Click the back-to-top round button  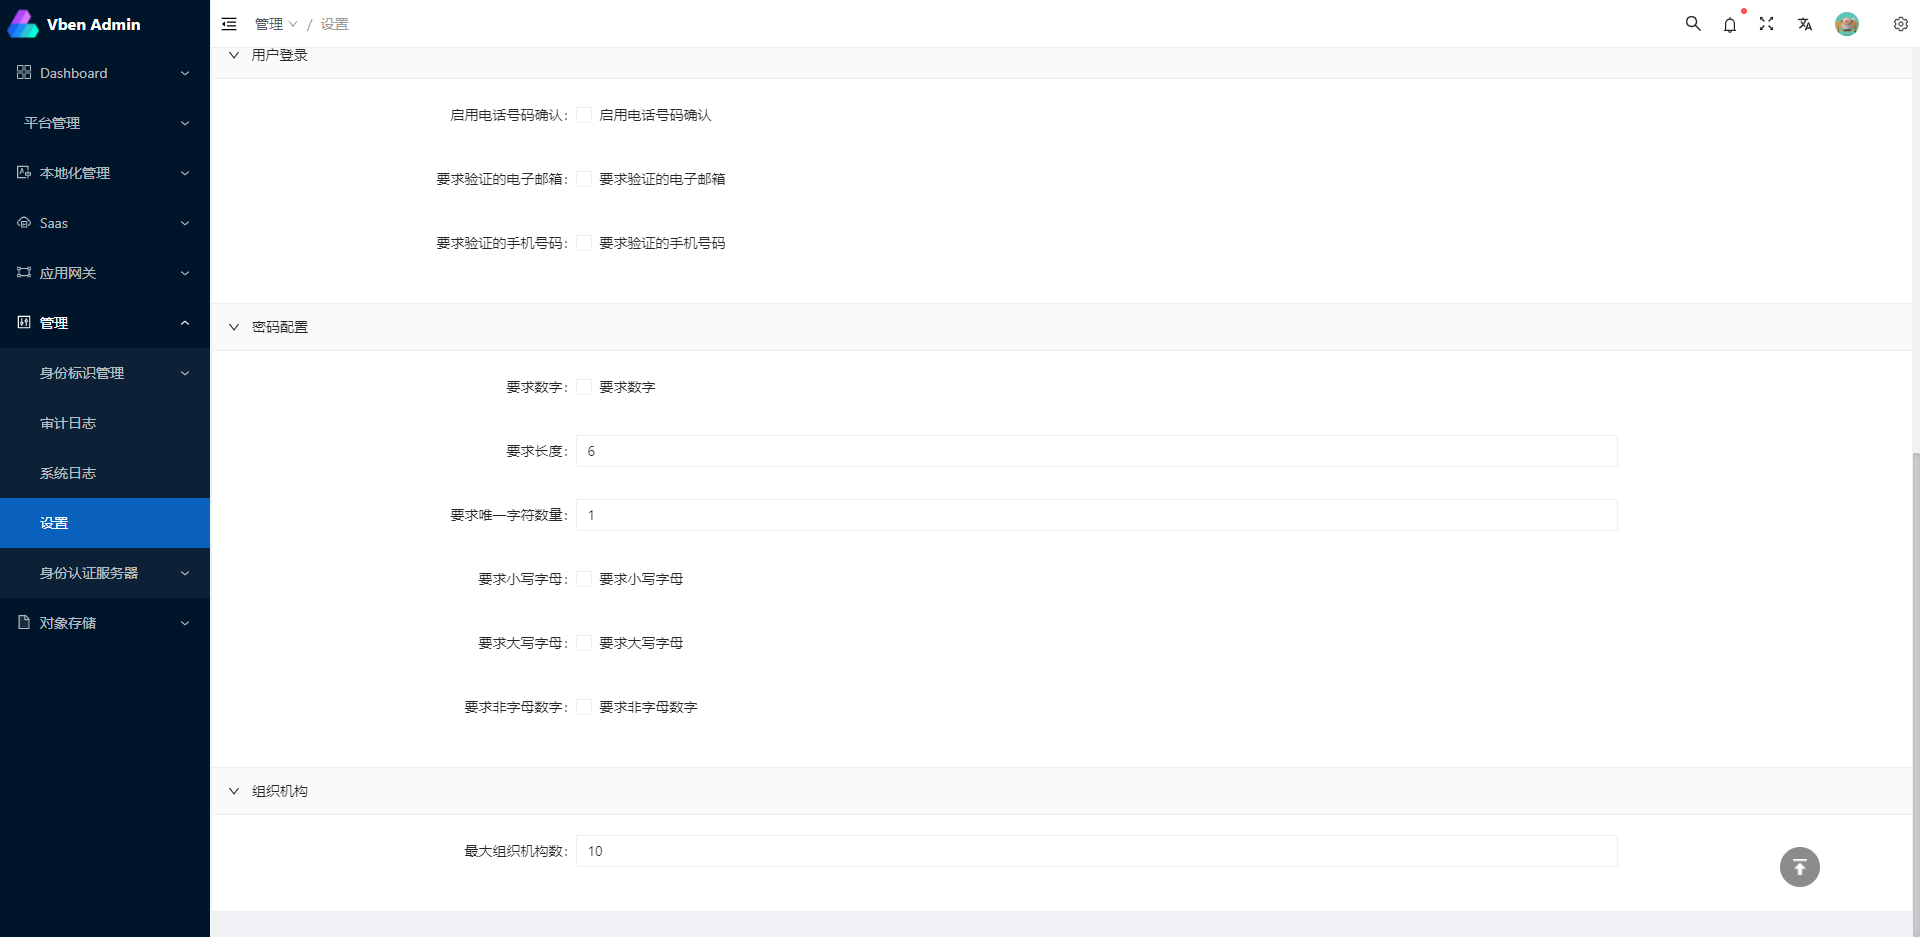(1799, 867)
